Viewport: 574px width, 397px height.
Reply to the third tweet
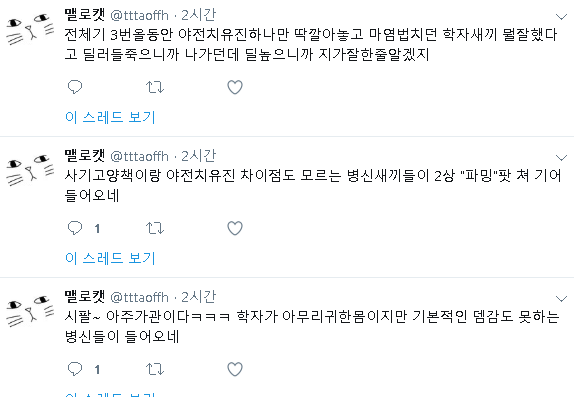(75, 369)
